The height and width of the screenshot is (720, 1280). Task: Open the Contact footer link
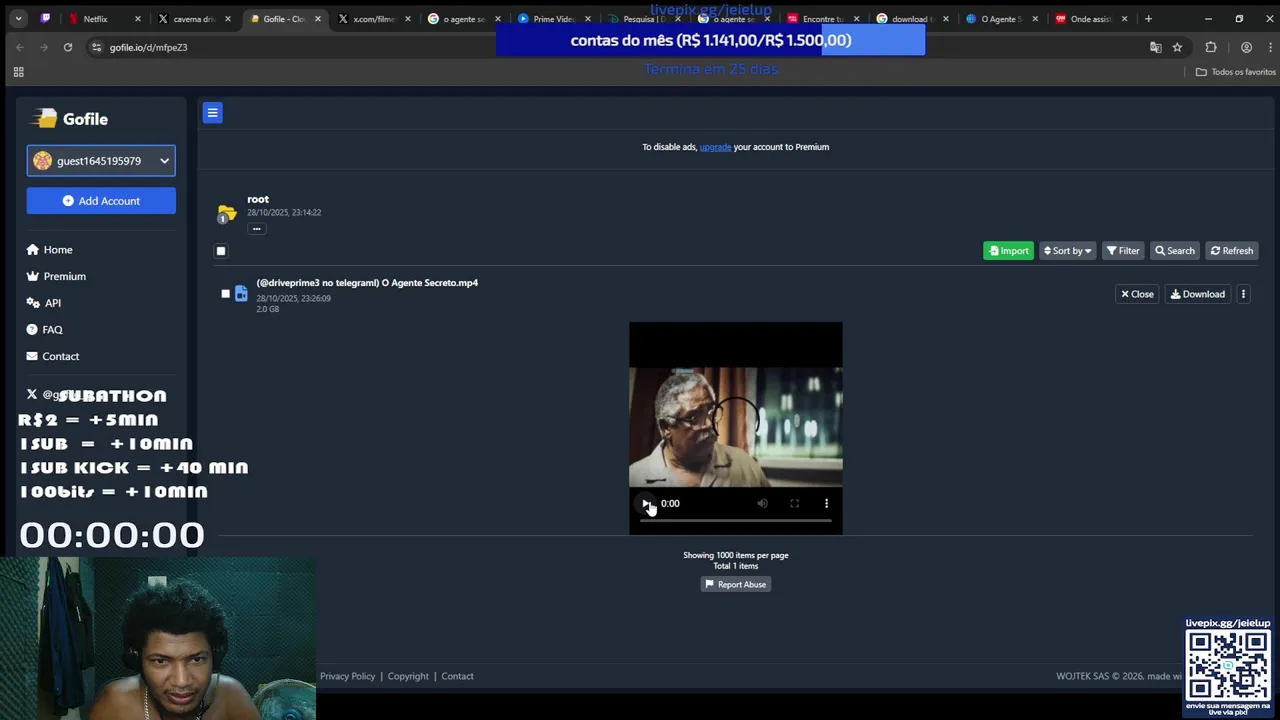point(457,677)
